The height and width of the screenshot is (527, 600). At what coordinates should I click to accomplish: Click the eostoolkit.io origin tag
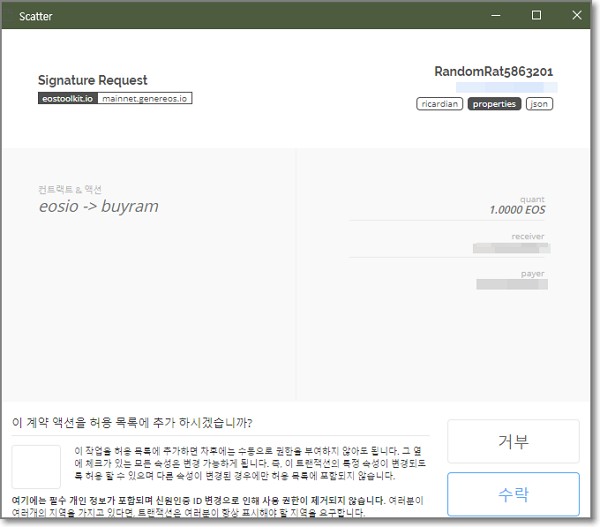pyautogui.click(x=67, y=99)
